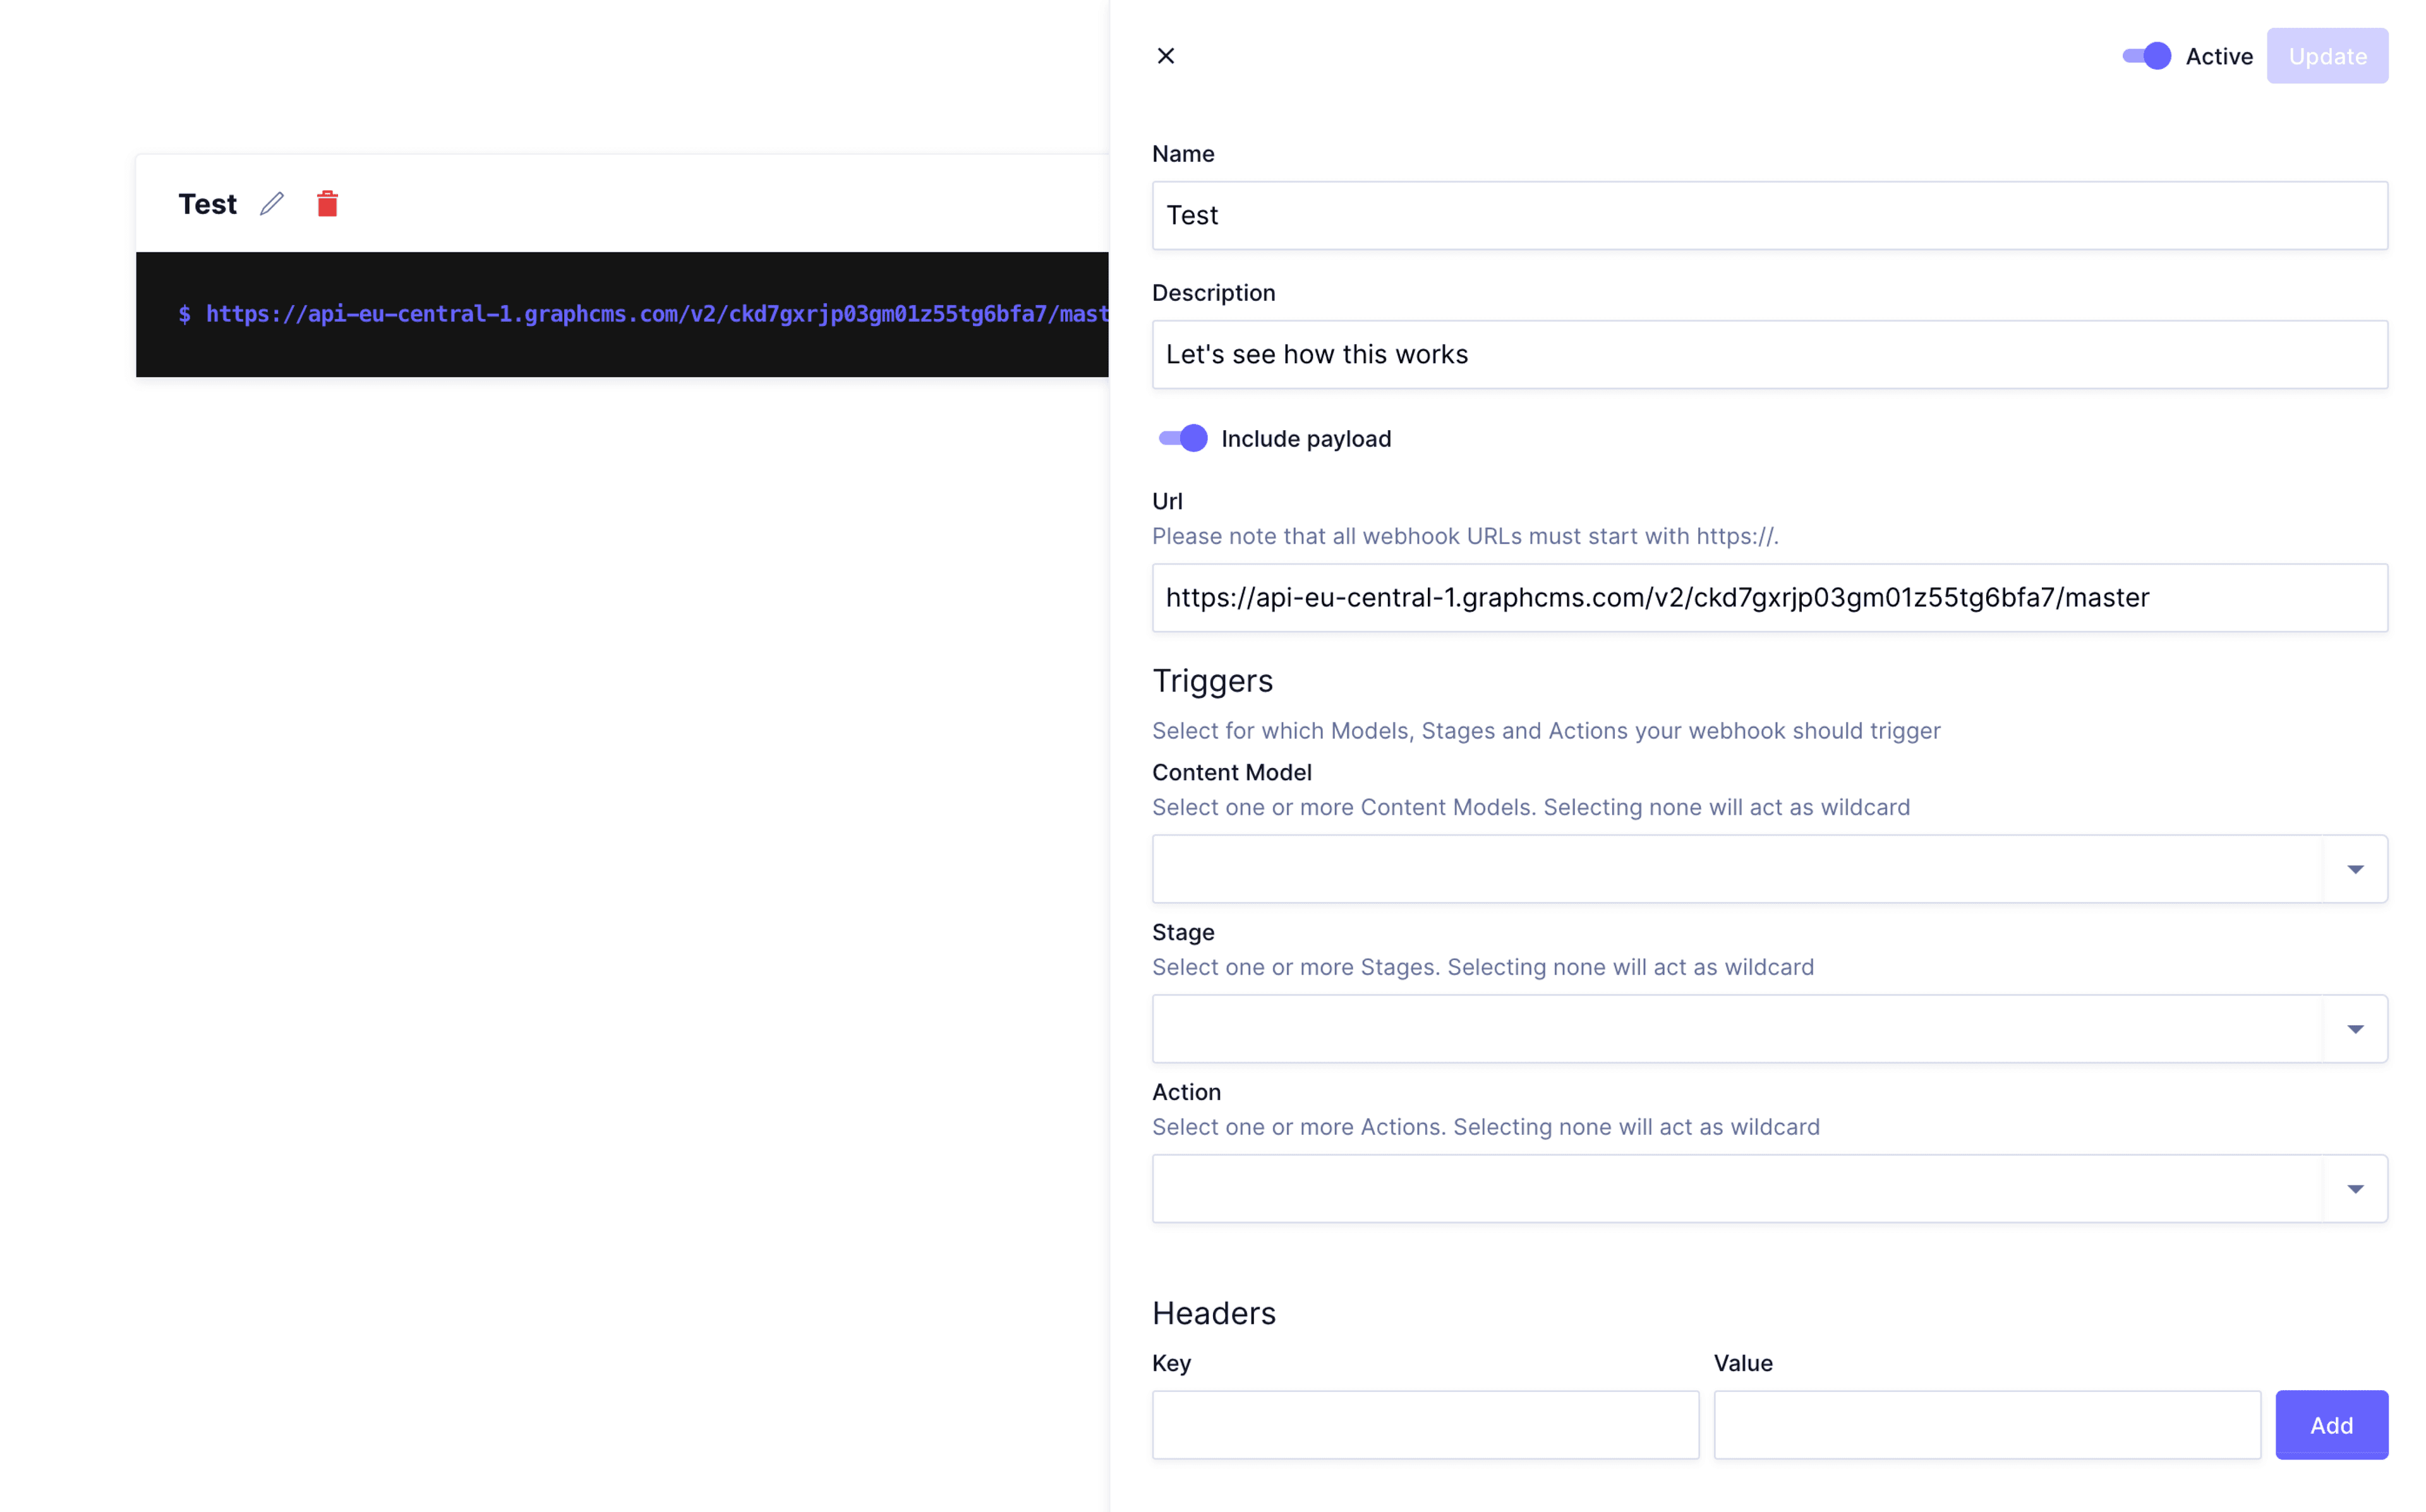
Task: Click the Url input field
Action: click(1768, 597)
